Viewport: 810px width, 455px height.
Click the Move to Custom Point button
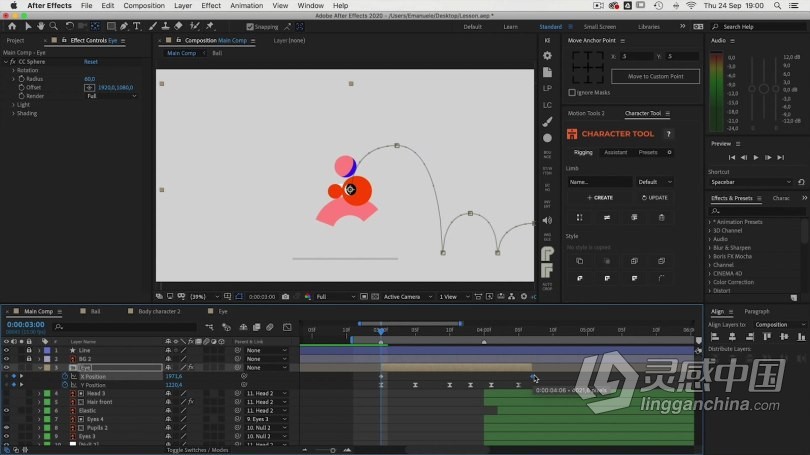pyautogui.click(x=655, y=76)
